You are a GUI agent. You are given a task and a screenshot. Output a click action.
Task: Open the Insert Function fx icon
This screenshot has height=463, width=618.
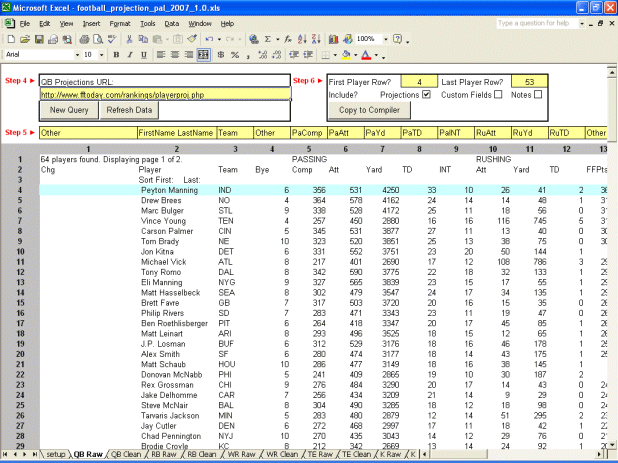pyautogui.click(x=288, y=39)
